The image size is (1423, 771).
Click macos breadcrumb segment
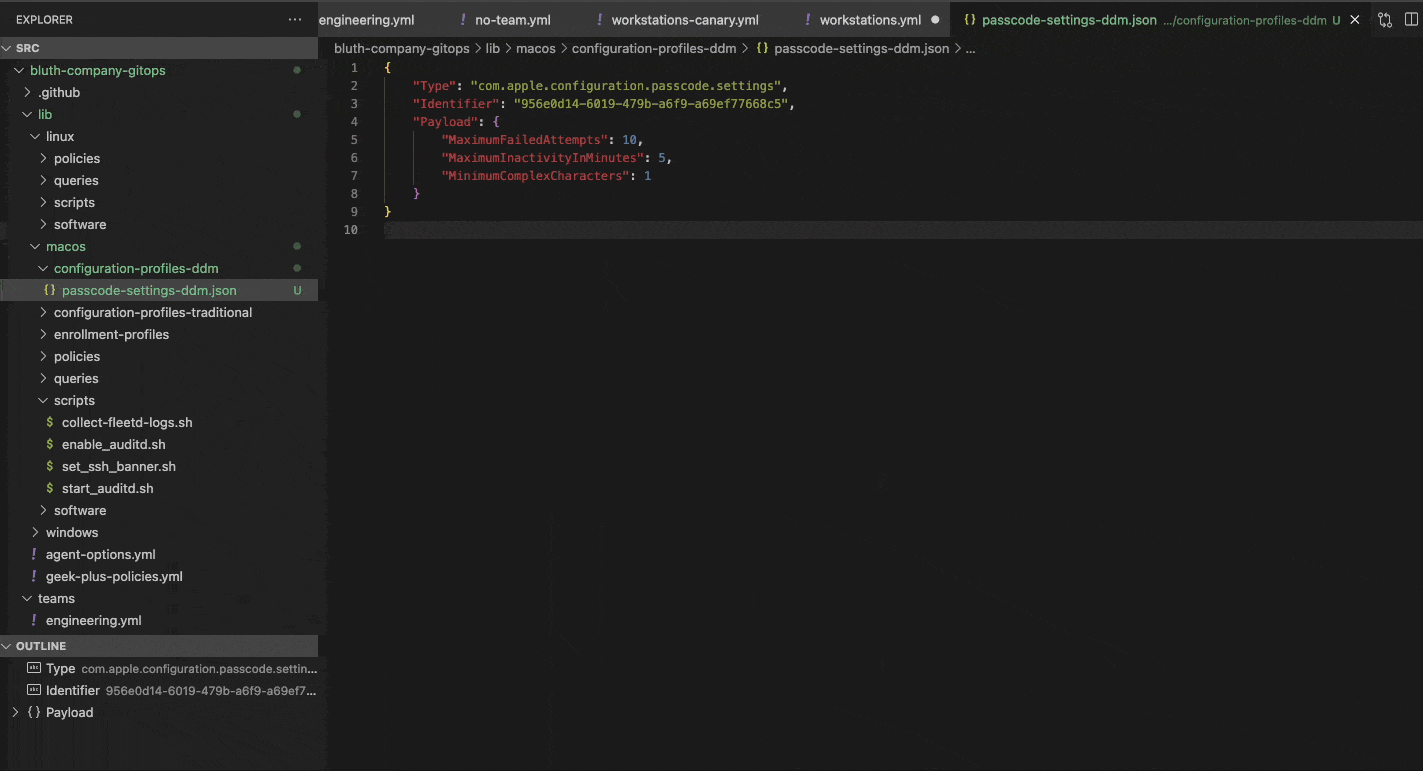pos(535,48)
